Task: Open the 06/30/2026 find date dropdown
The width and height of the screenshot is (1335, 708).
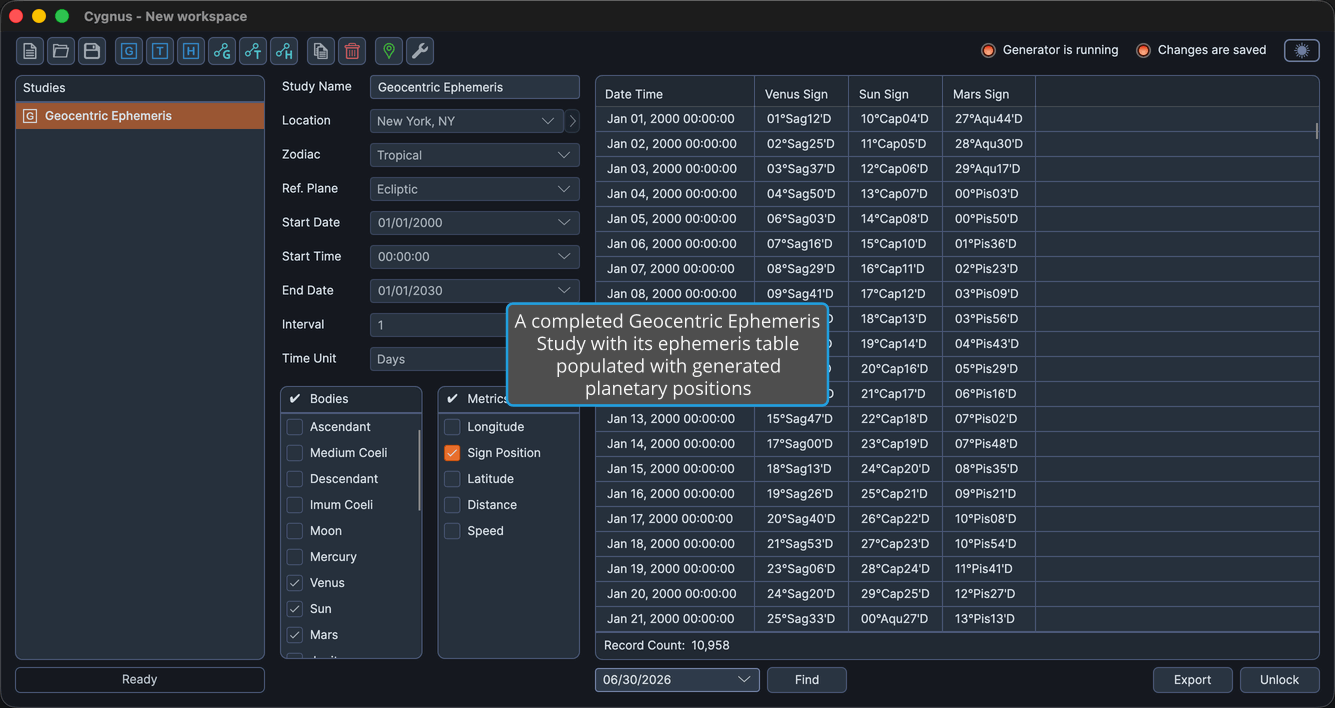Action: 677,680
